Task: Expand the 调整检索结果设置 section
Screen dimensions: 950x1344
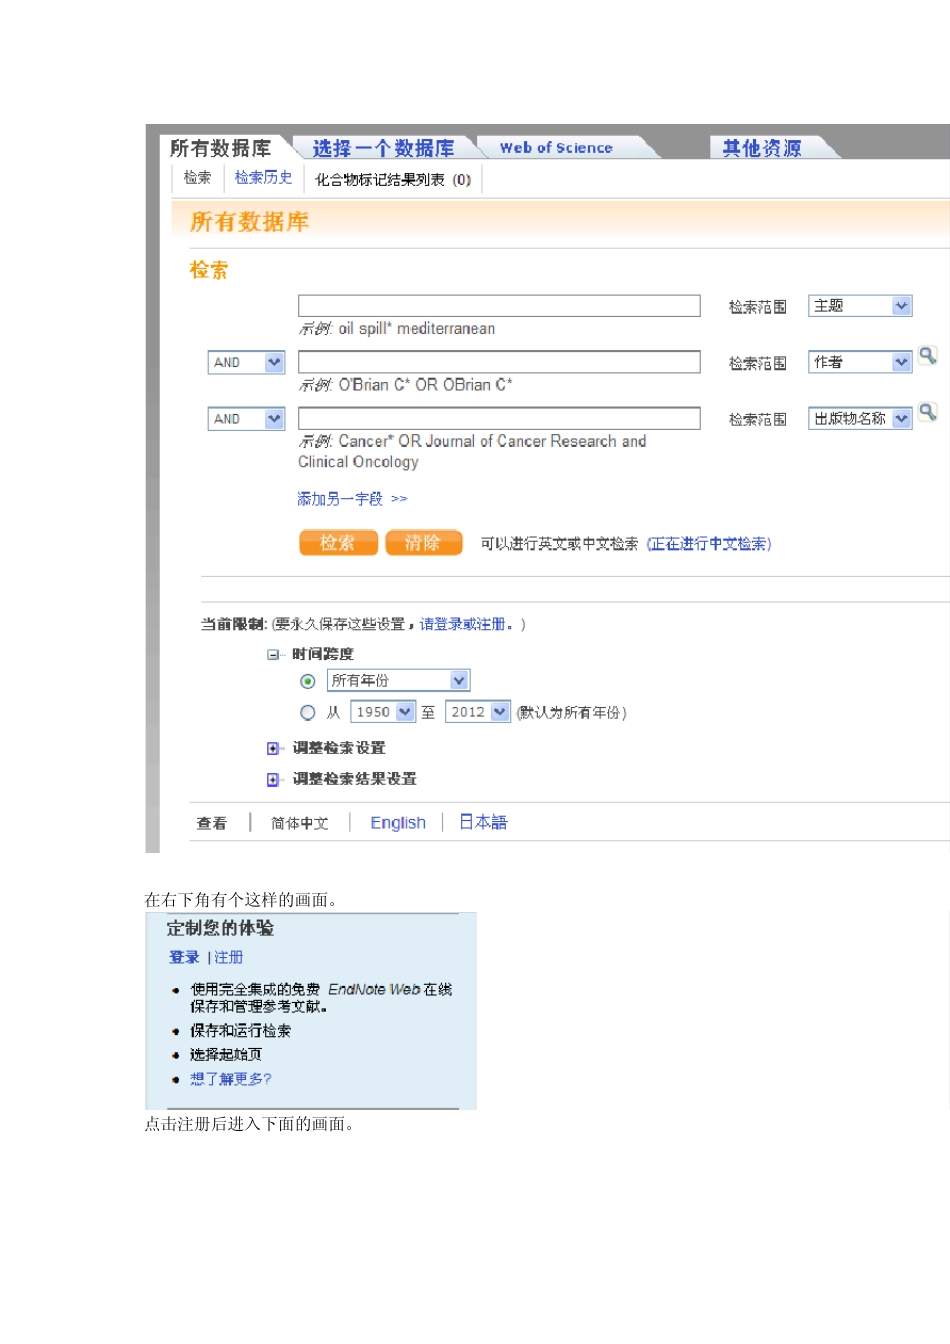Action: pyautogui.click(x=273, y=780)
